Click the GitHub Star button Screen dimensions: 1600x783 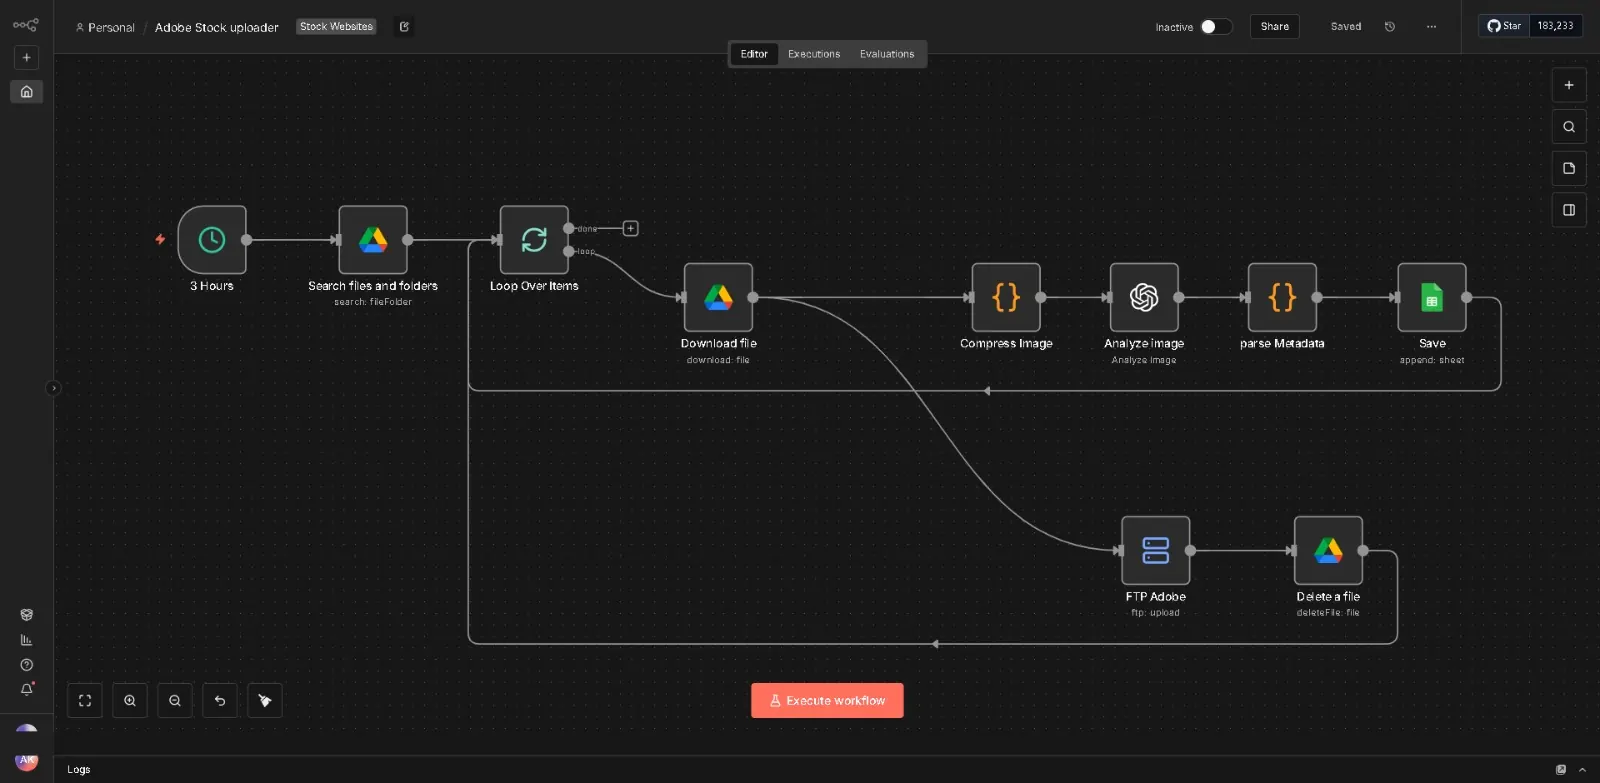coord(1504,26)
